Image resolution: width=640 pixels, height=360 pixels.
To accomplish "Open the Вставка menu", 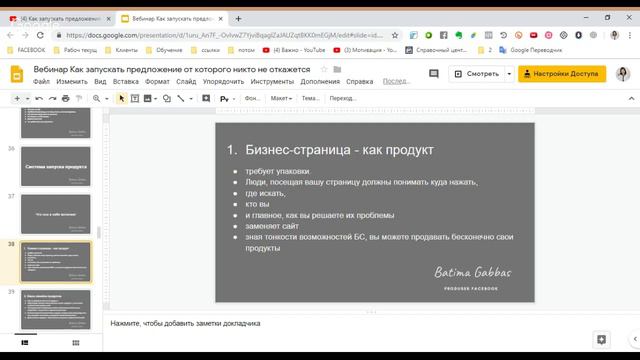I will tap(126, 82).
